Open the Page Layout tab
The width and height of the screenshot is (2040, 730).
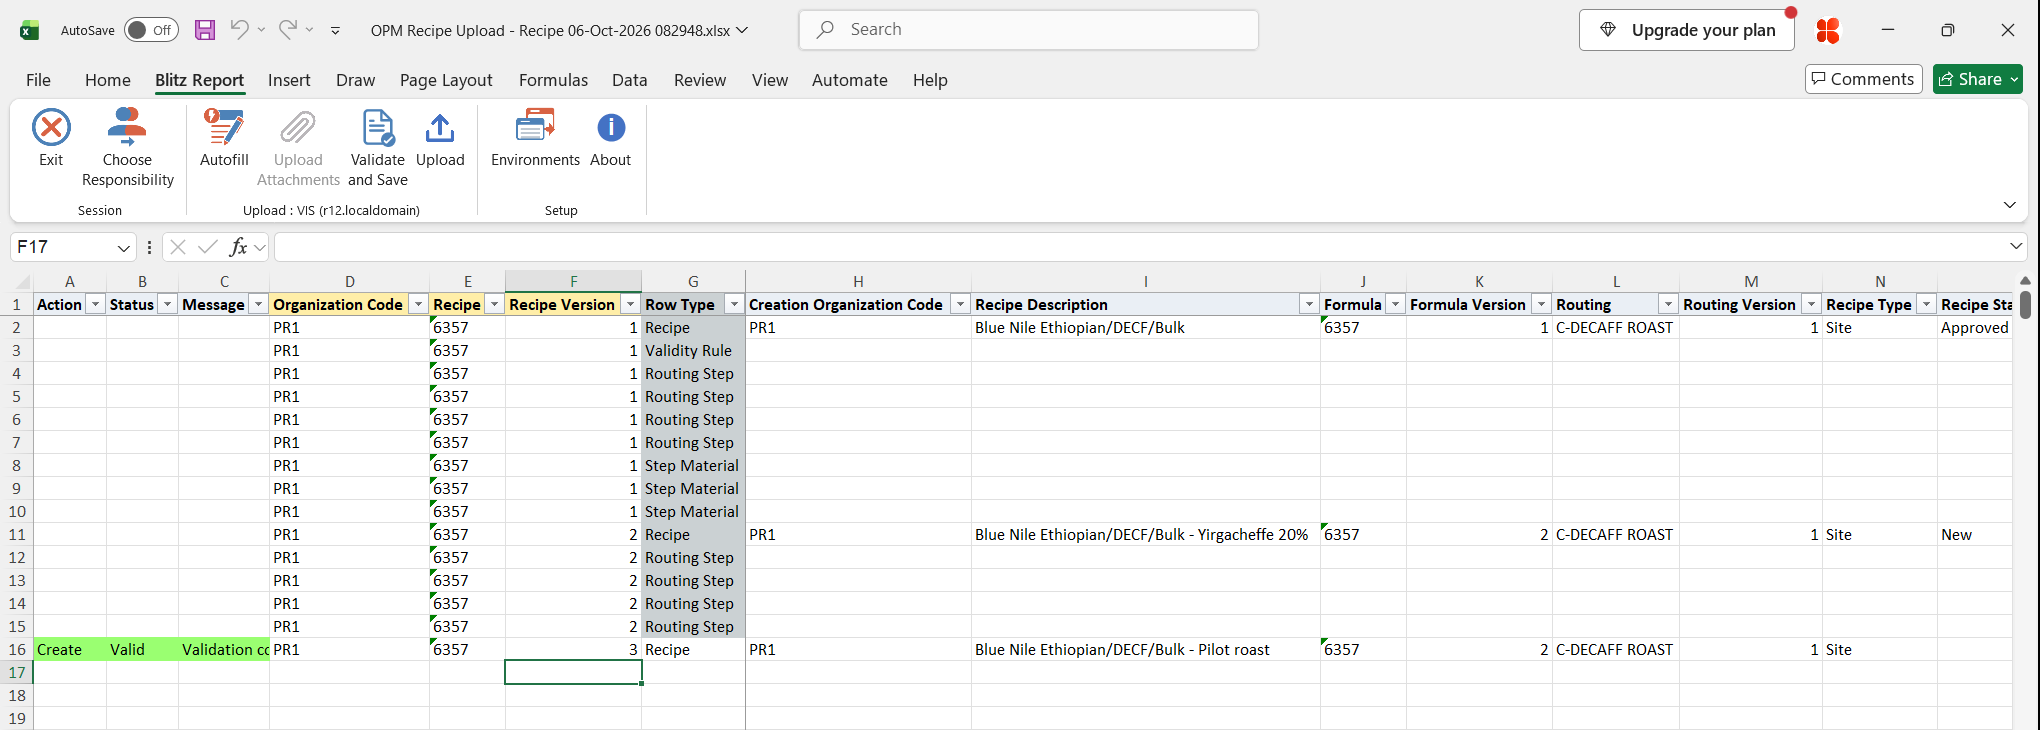pos(446,80)
